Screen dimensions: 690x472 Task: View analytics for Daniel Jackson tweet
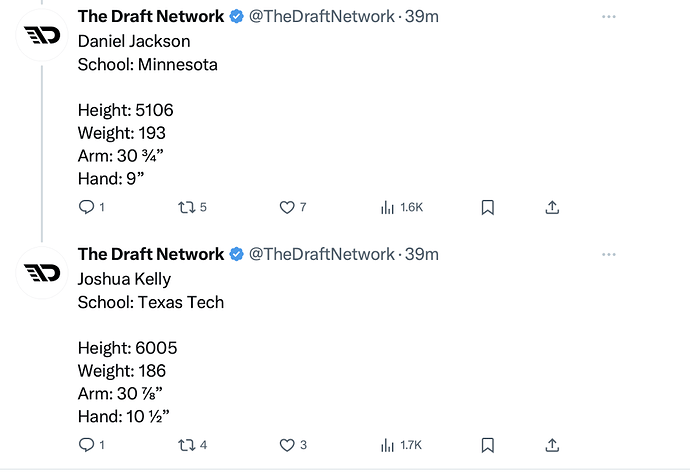(x=387, y=207)
